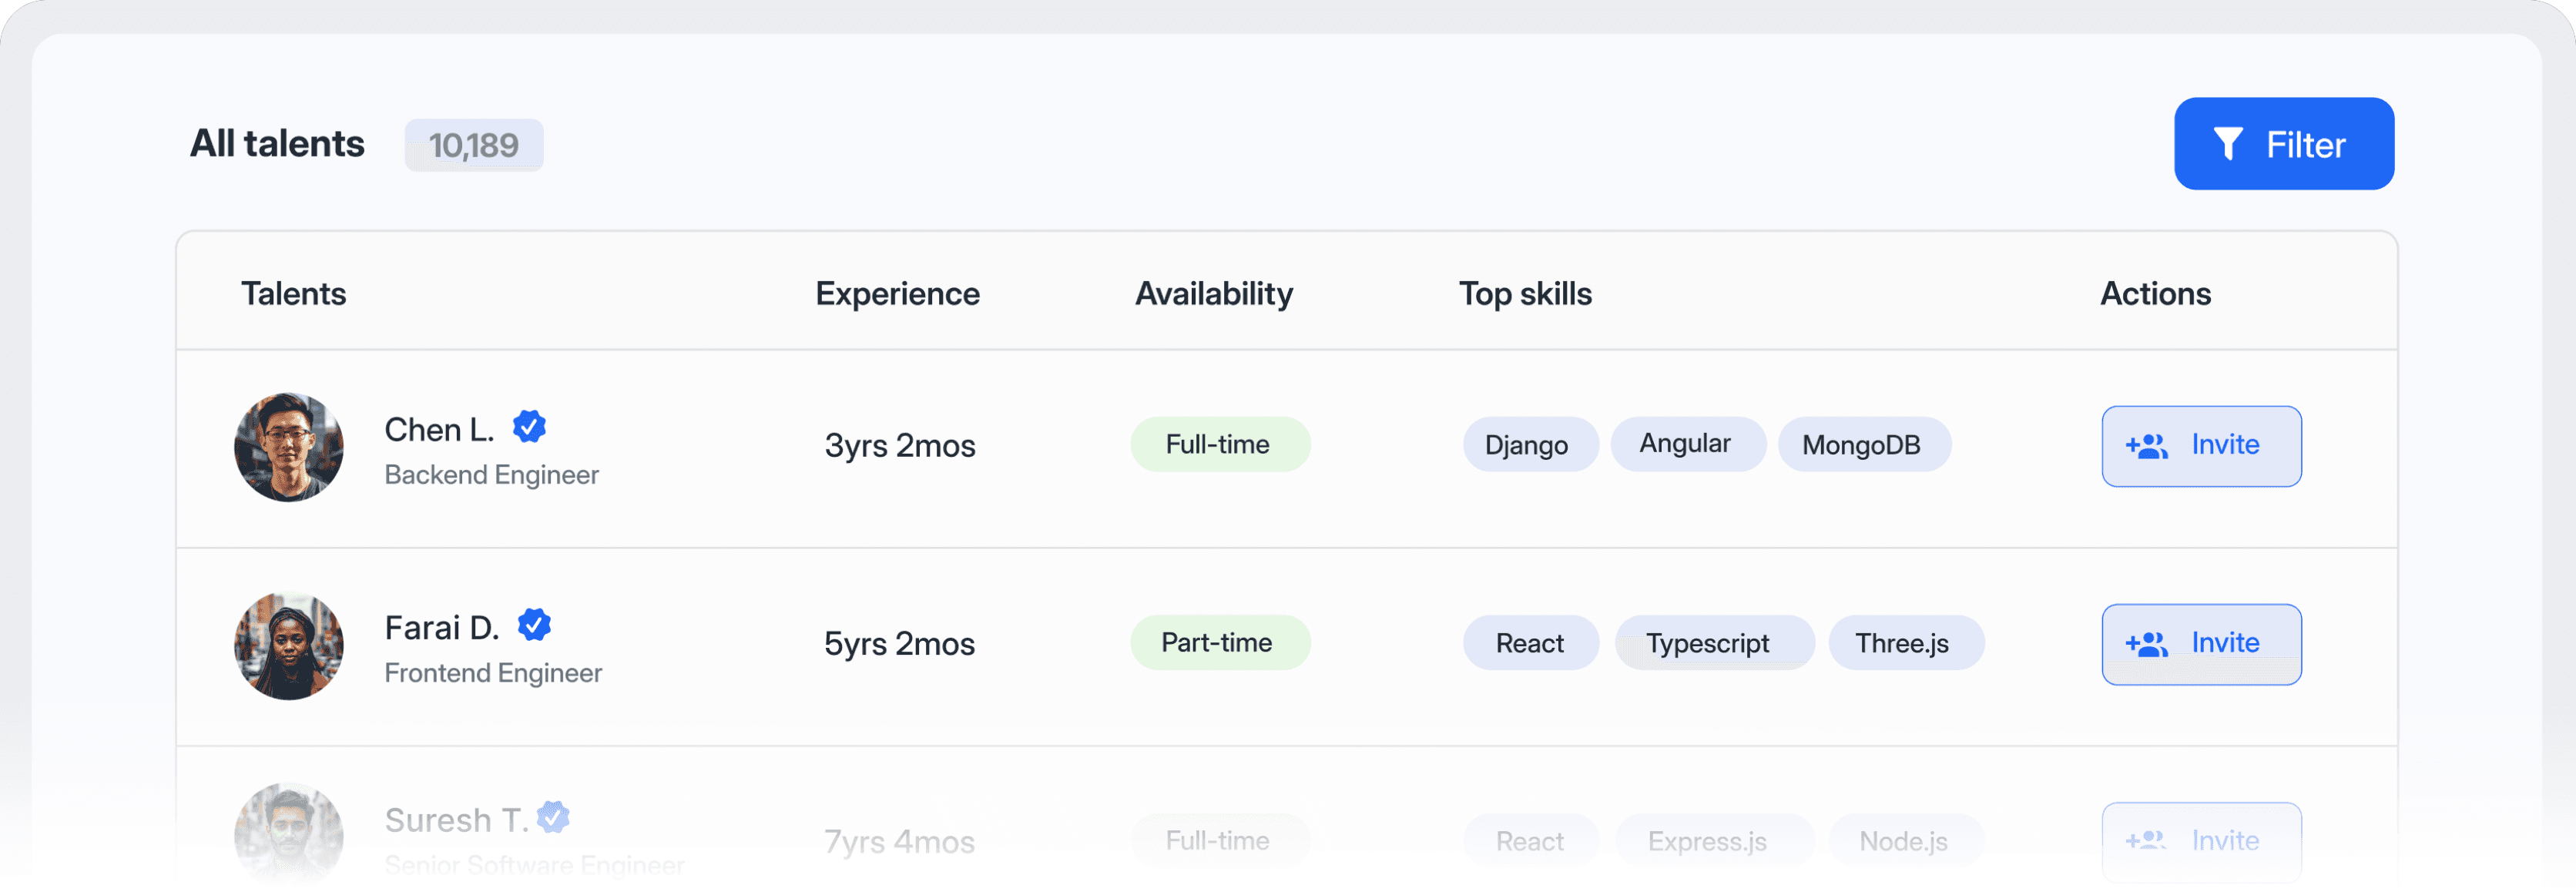Viewport: 2576px width, 892px height.
Task: Open Farai D.'s profile photo
Action: coord(289,645)
